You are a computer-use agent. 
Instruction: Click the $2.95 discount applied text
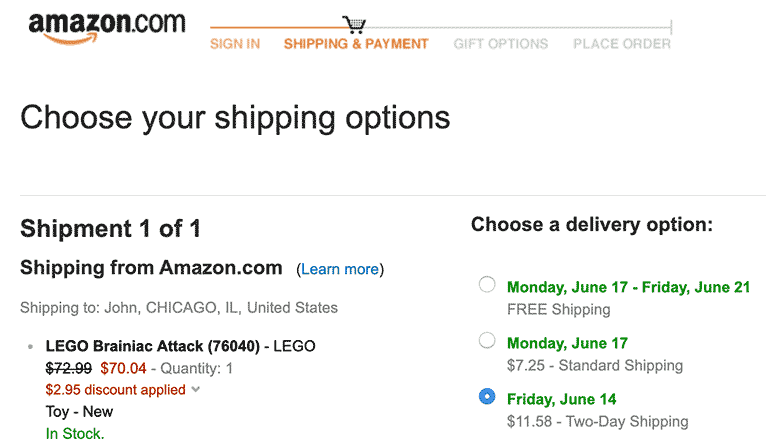click(x=115, y=390)
